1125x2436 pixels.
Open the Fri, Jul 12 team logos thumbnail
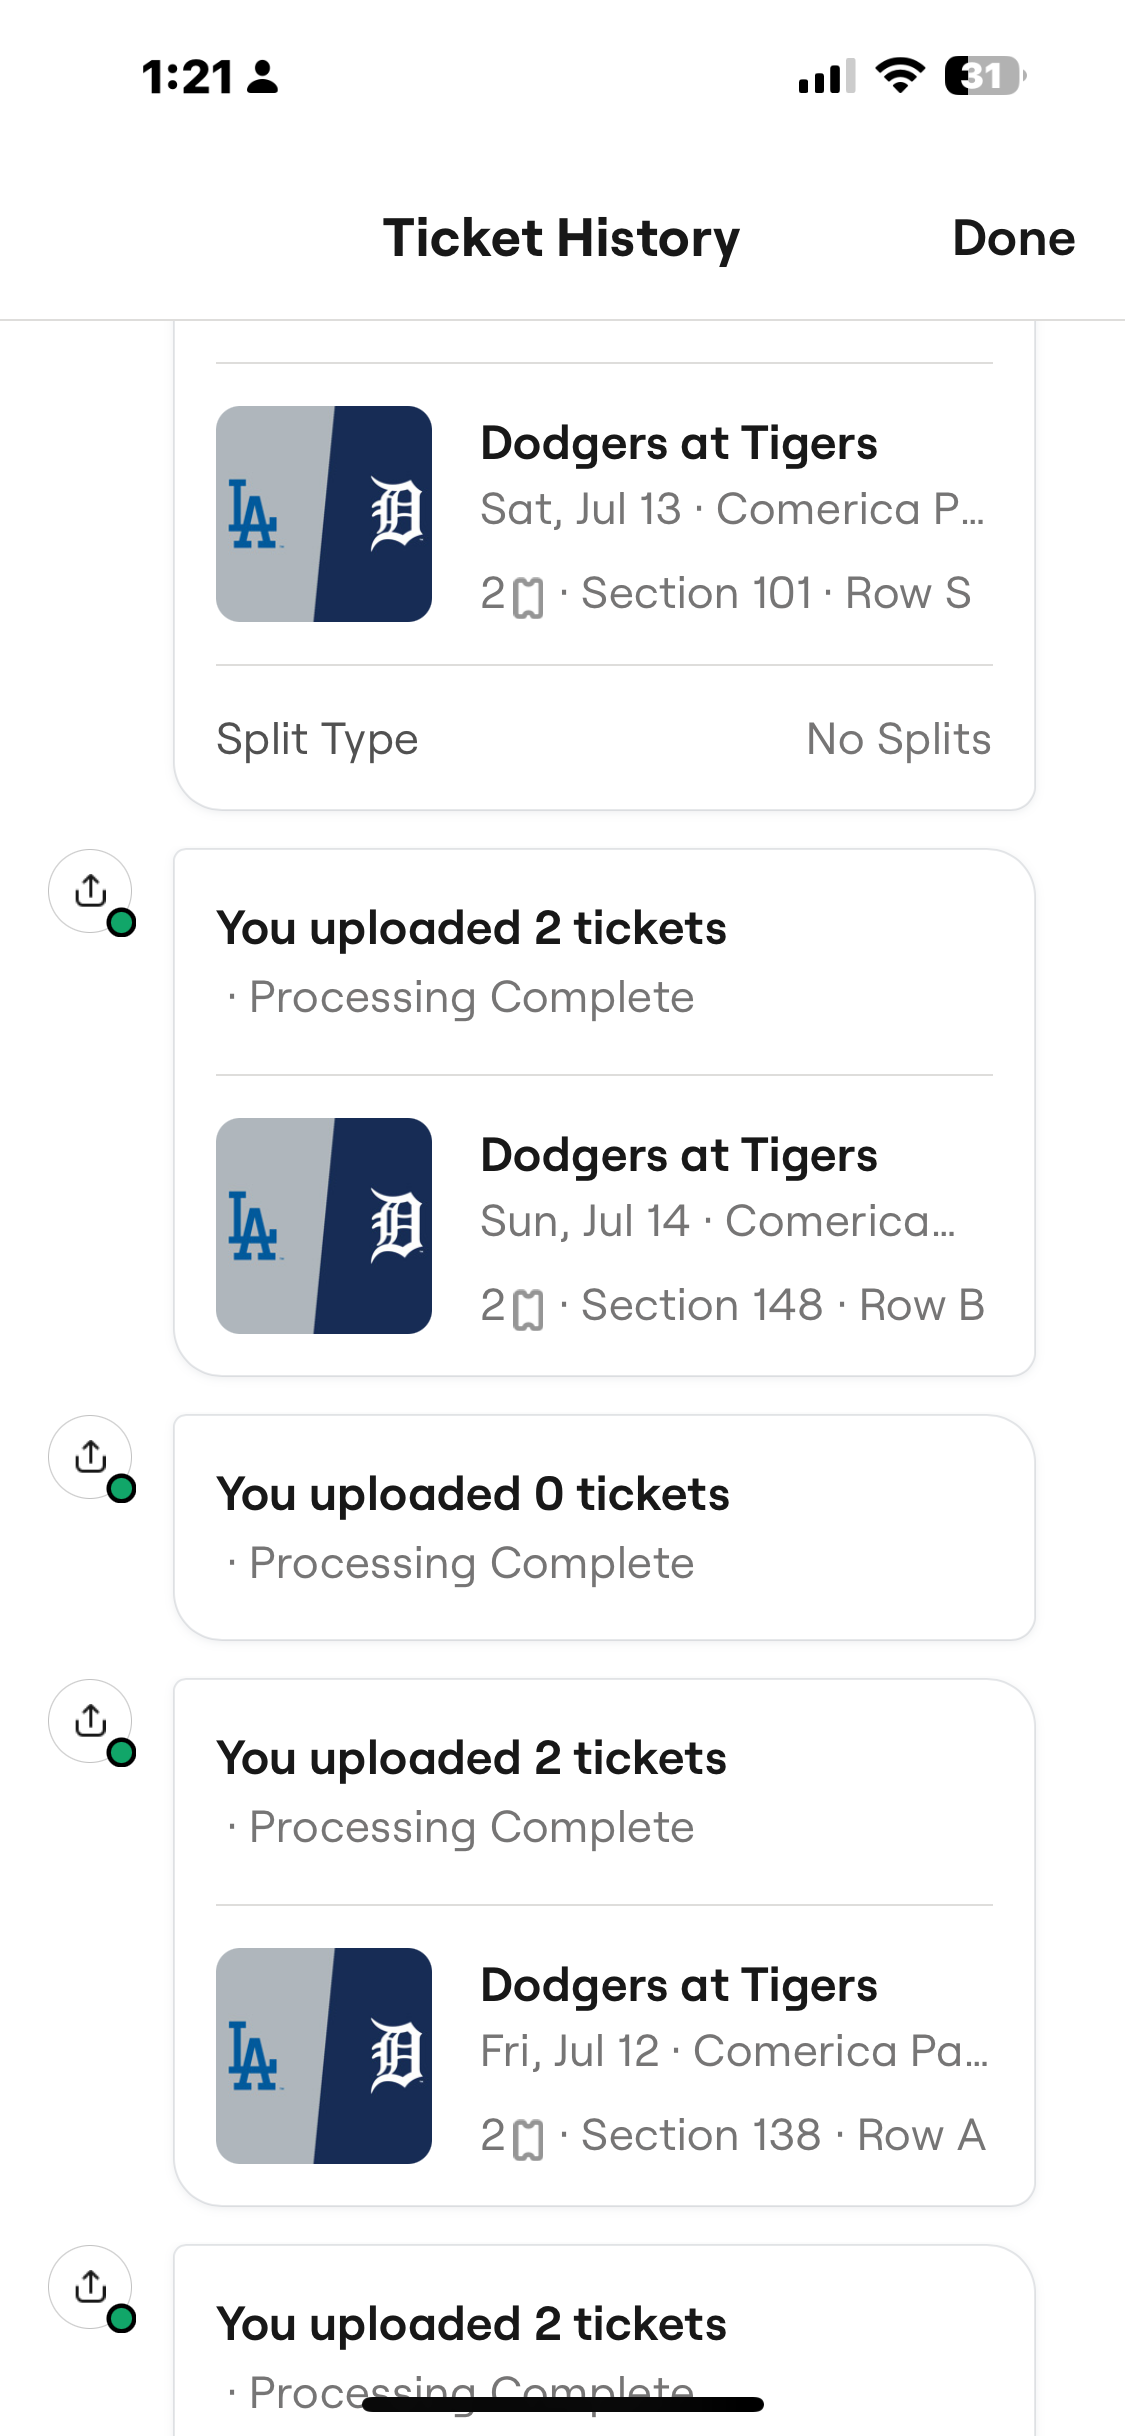click(324, 2056)
